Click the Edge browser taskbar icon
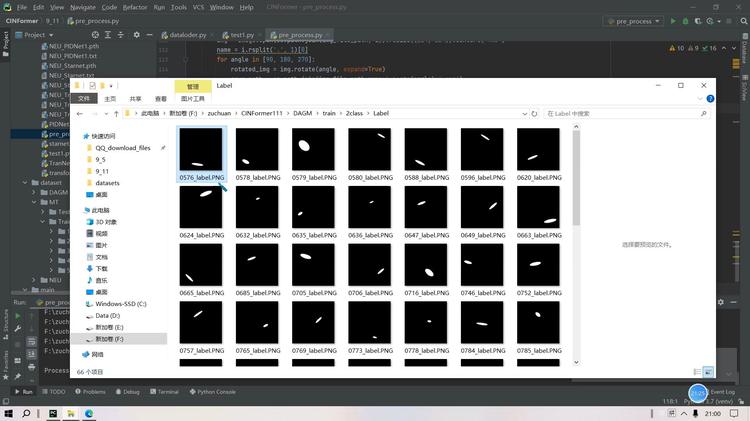 (89, 413)
